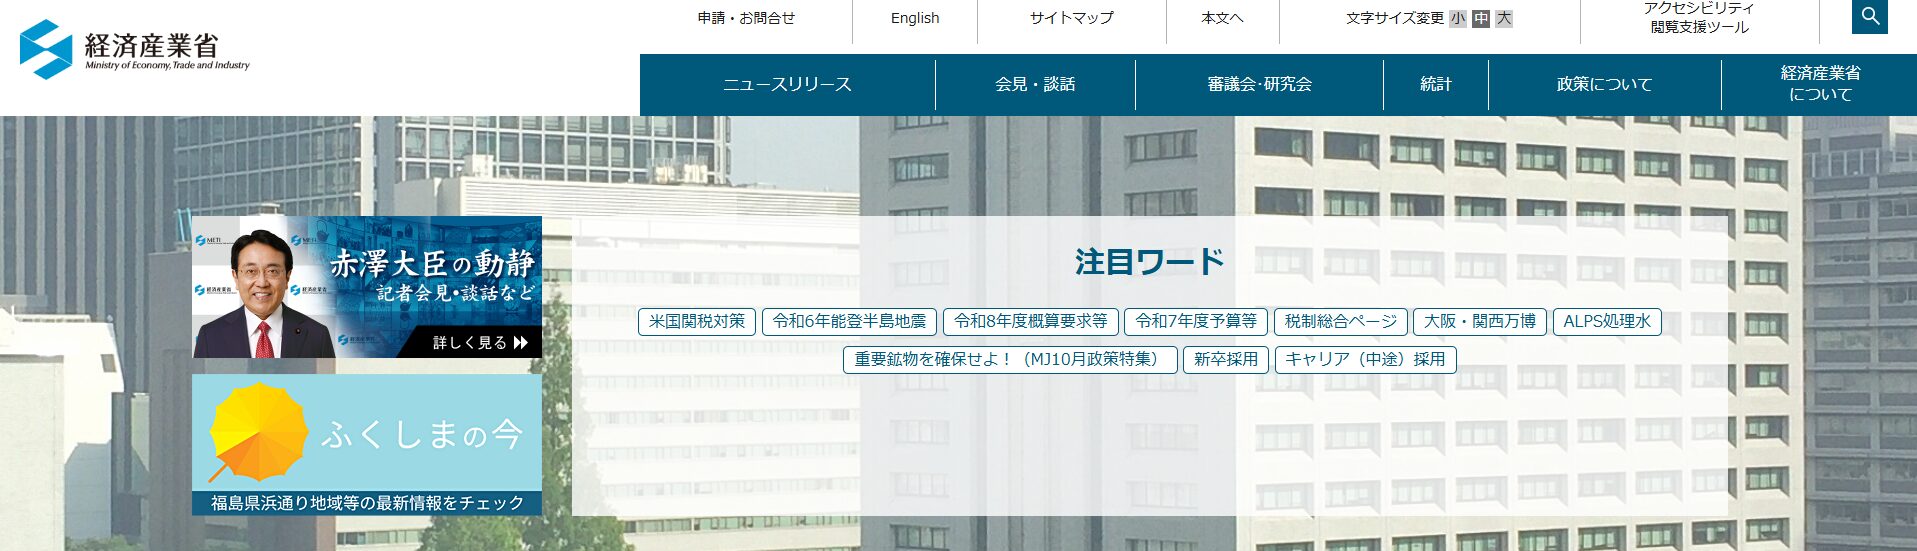Click 福島県浜通り地域等の最新情報をチェック caption
Viewport: 1917px width, 551px height.
tap(367, 503)
